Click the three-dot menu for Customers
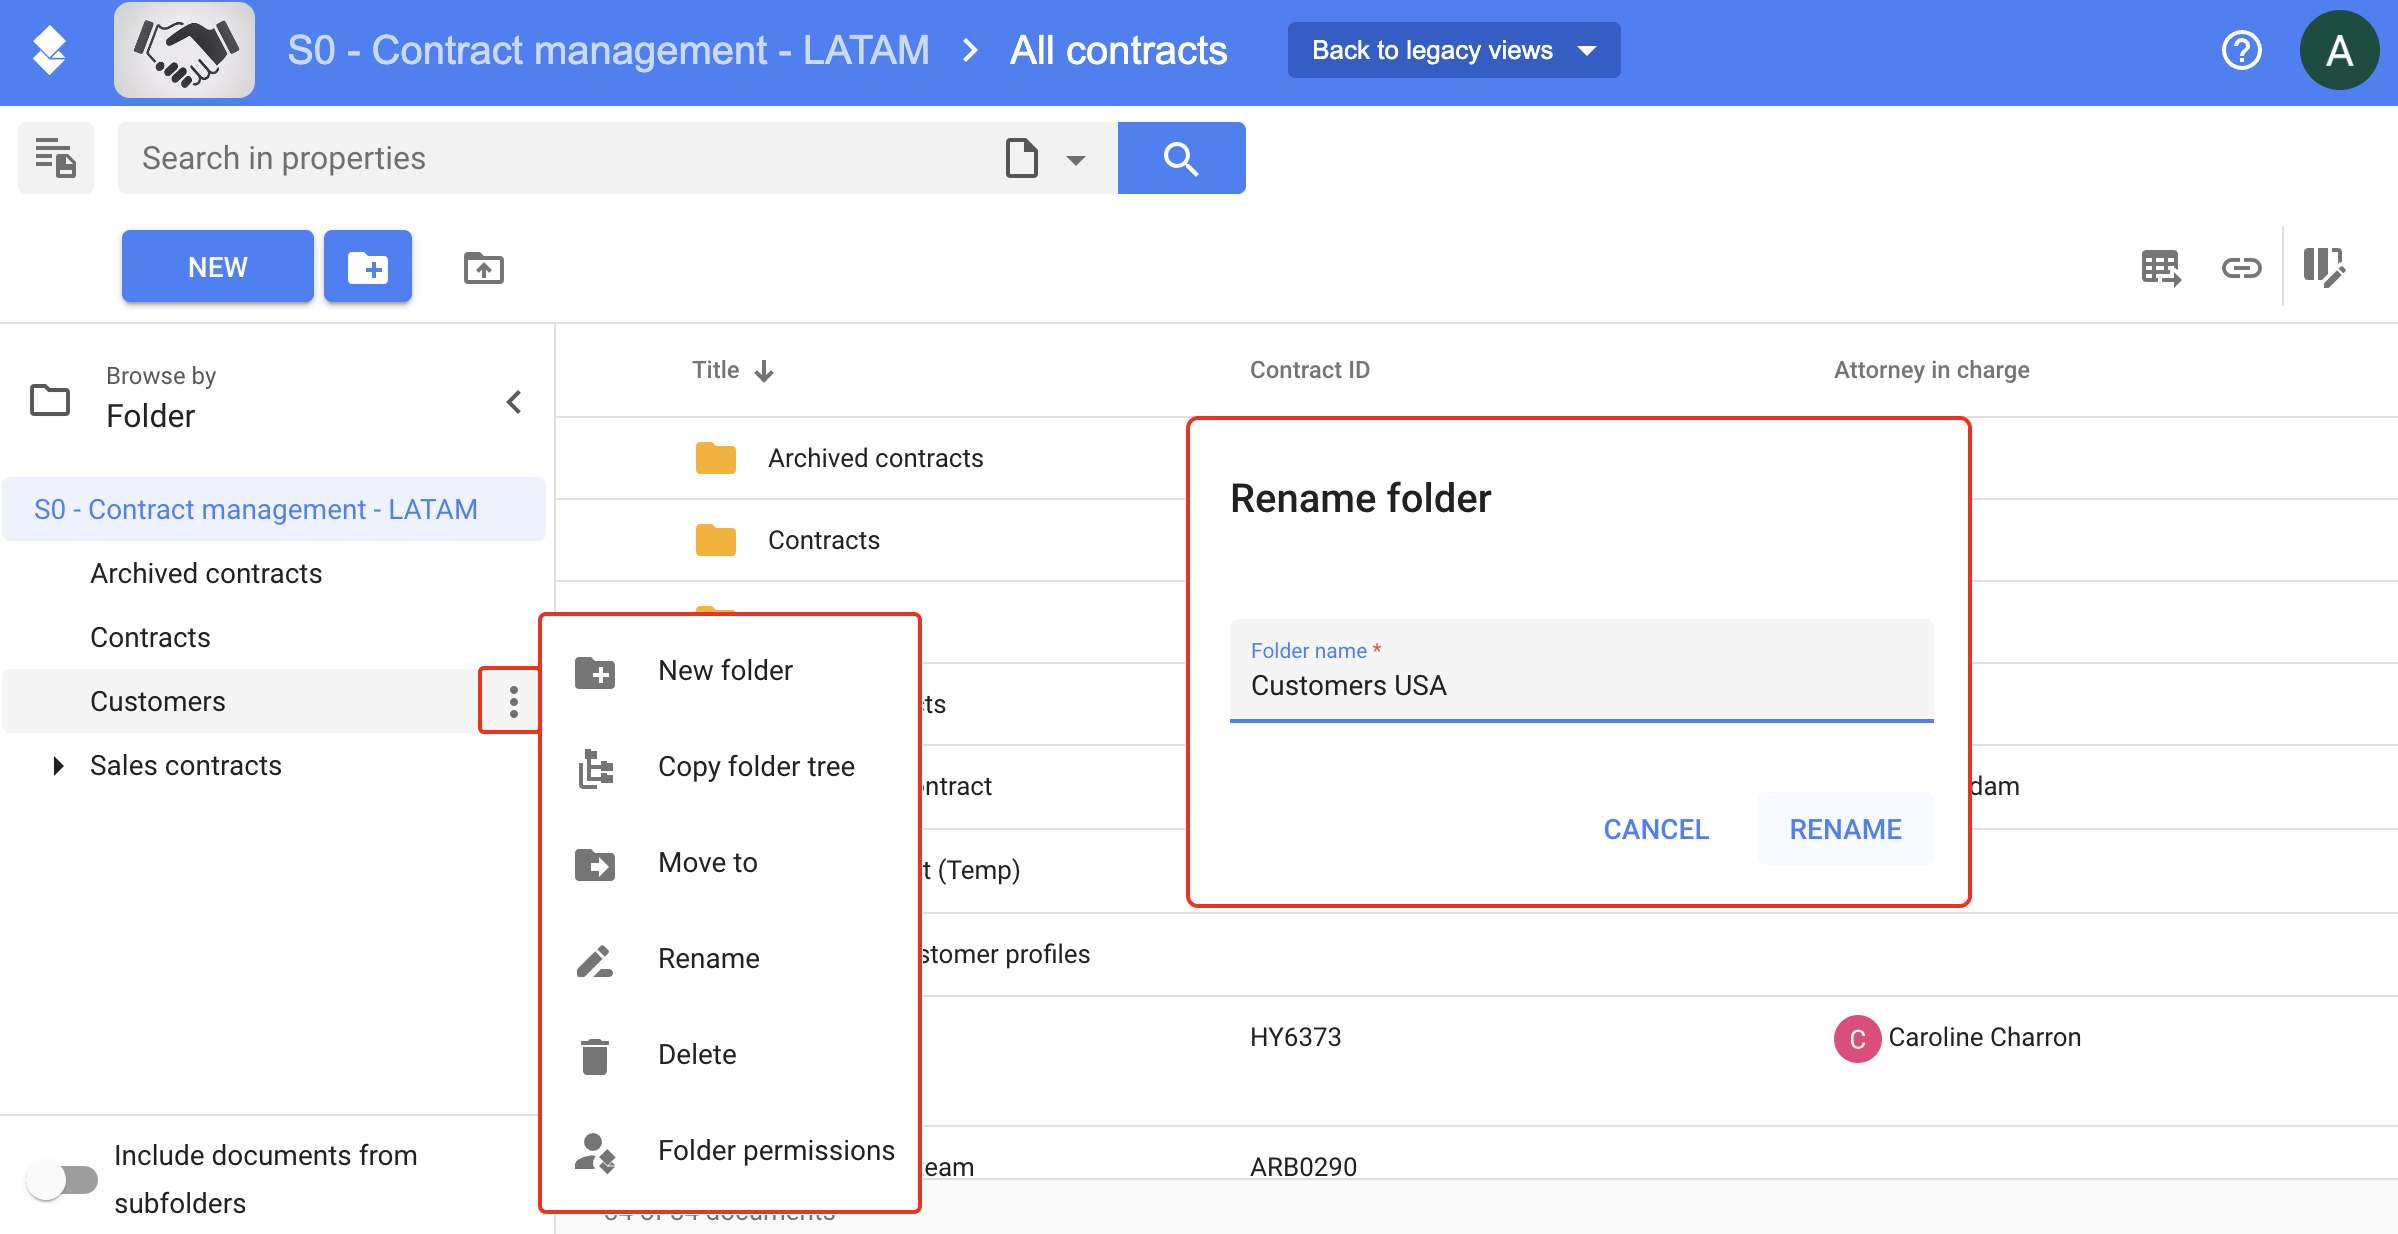 [513, 701]
